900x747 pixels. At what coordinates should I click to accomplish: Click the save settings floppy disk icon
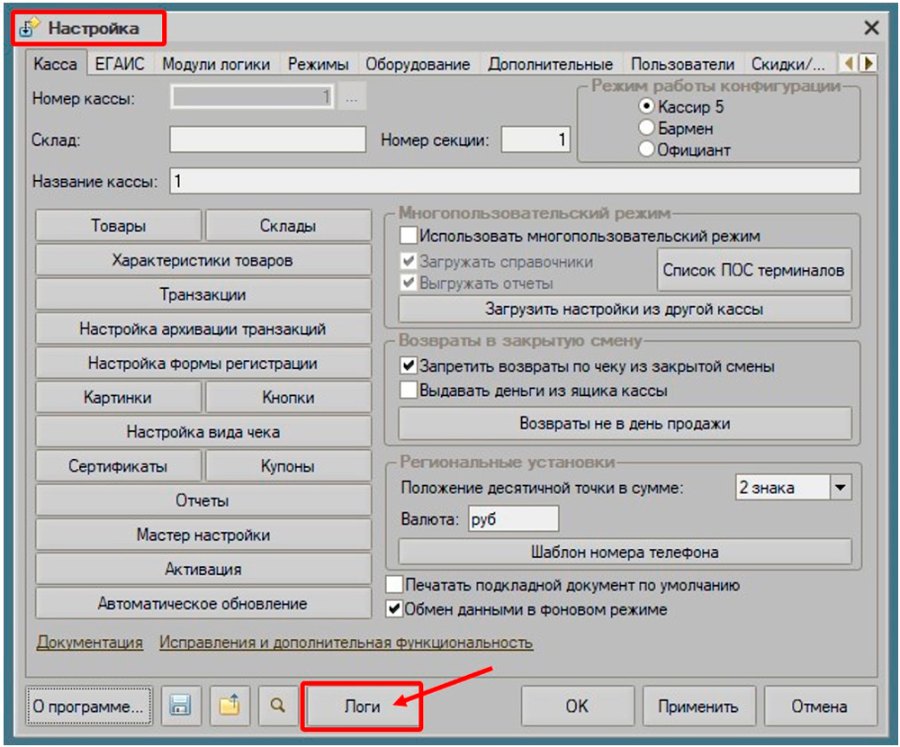(180, 705)
